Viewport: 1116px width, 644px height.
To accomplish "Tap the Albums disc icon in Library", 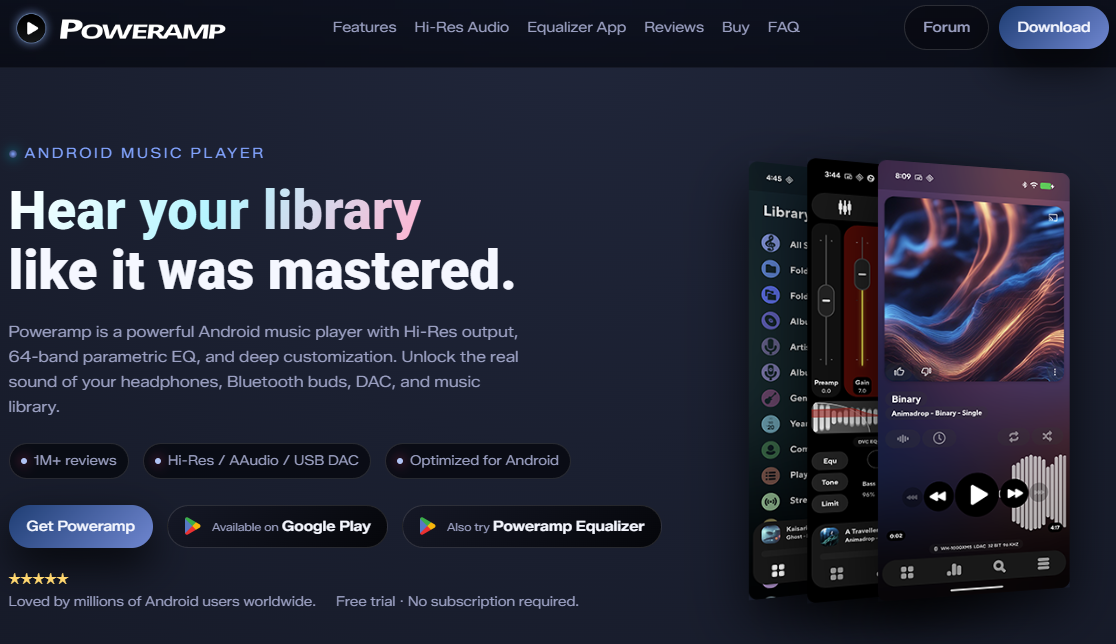I will point(770,320).
